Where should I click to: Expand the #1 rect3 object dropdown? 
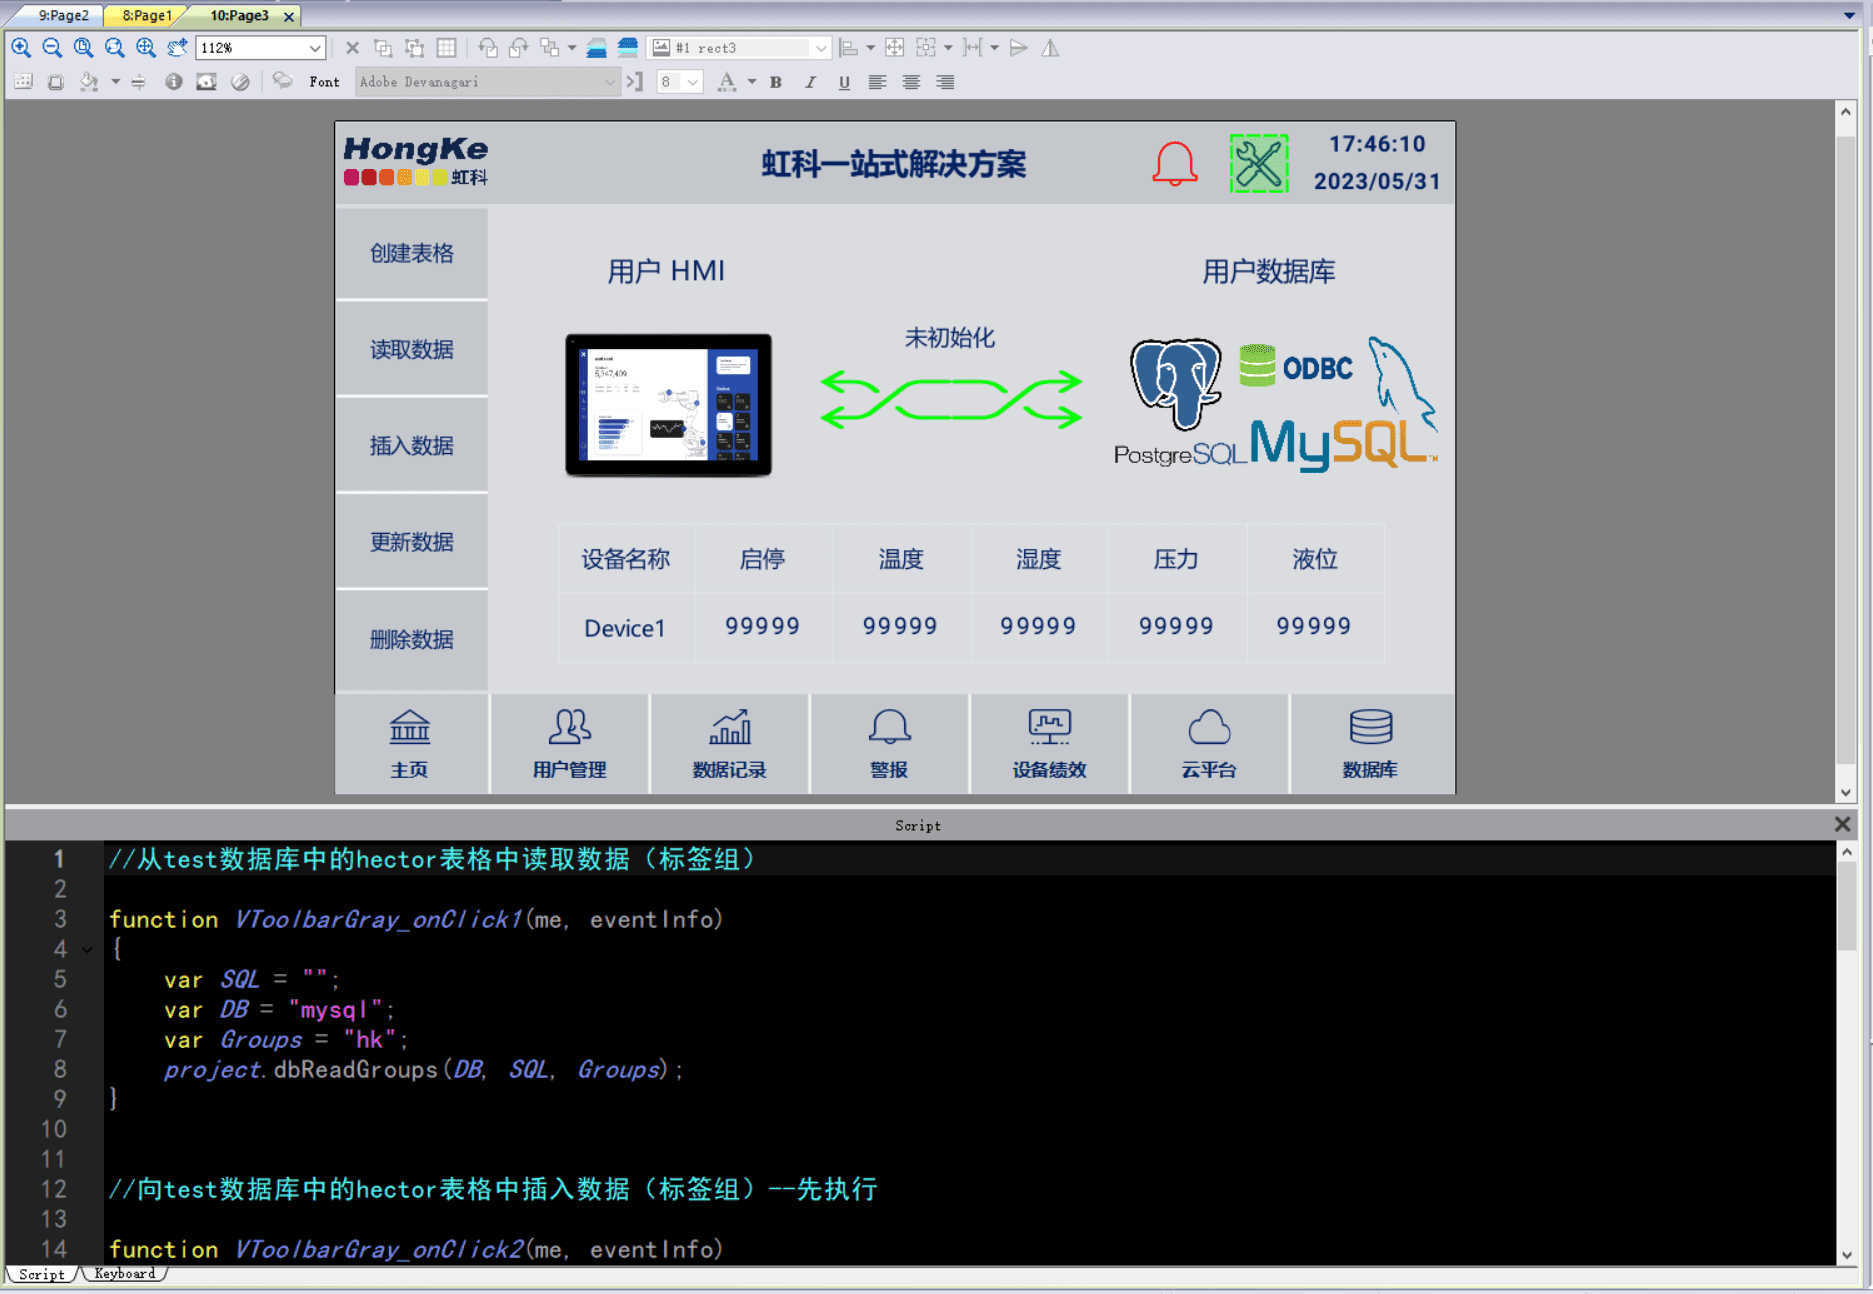tap(820, 48)
